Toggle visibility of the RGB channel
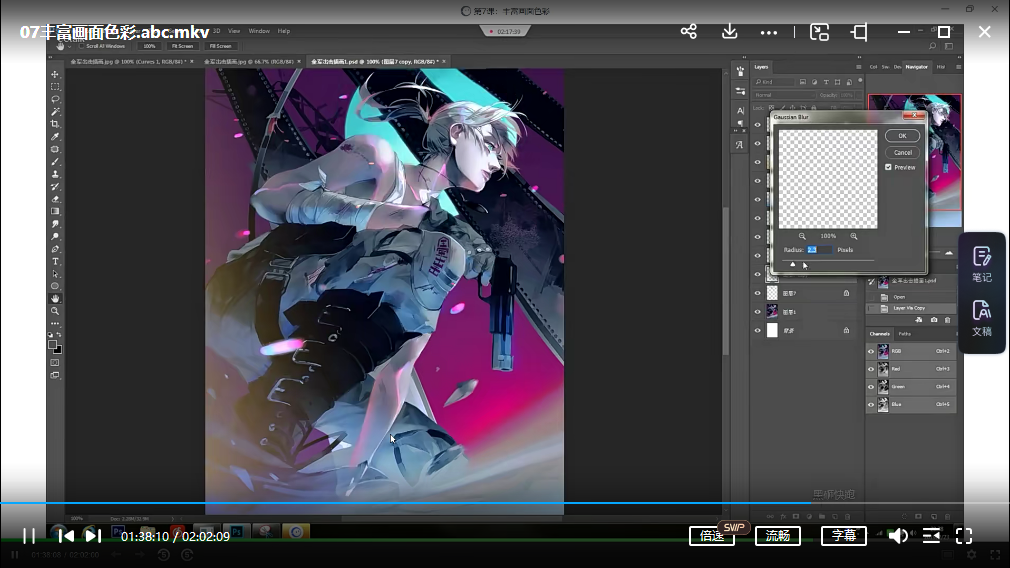The width and height of the screenshot is (1010, 568). [x=871, y=352]
